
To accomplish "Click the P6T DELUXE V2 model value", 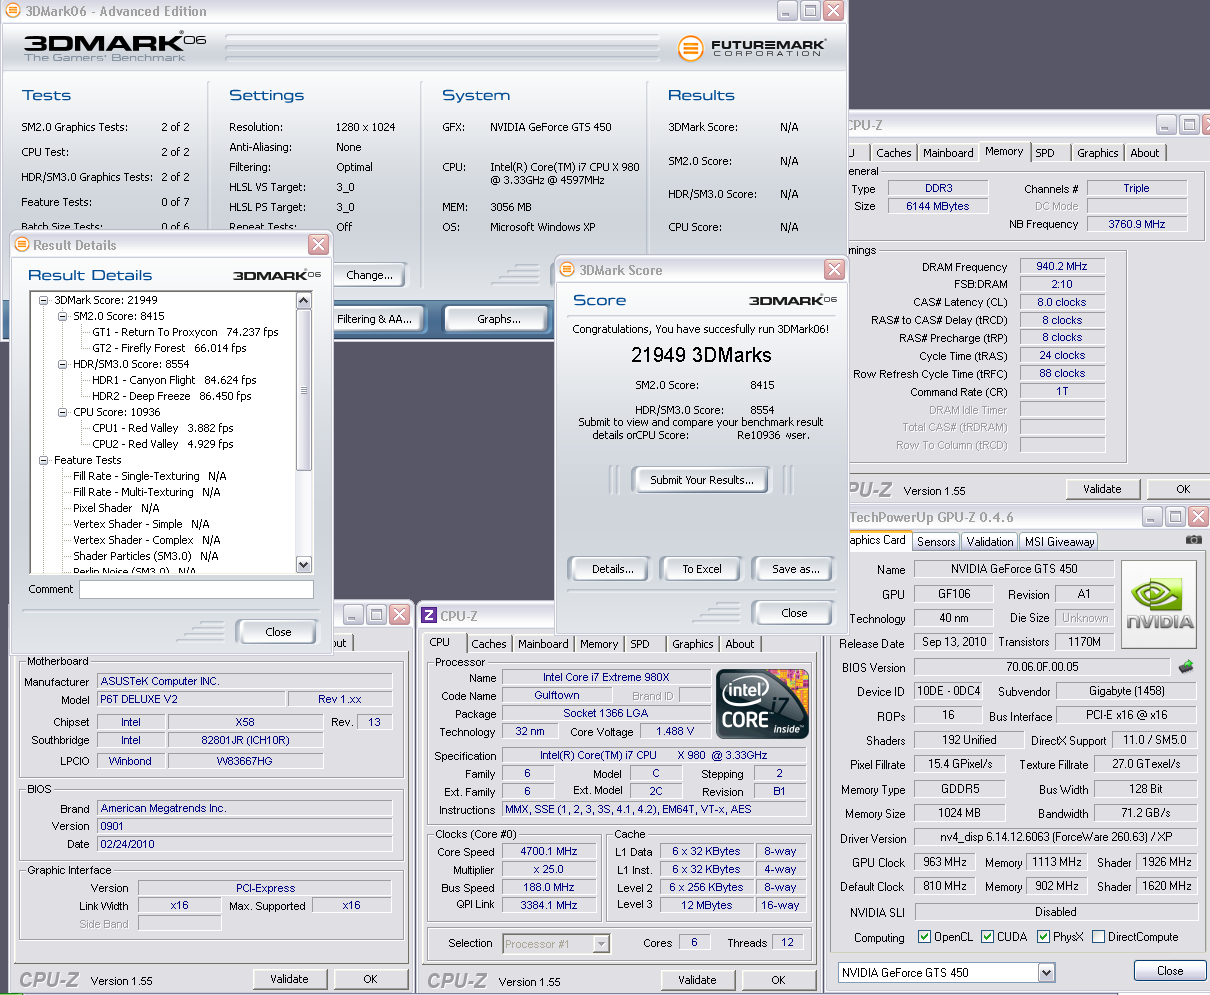I will pos(190,699).
